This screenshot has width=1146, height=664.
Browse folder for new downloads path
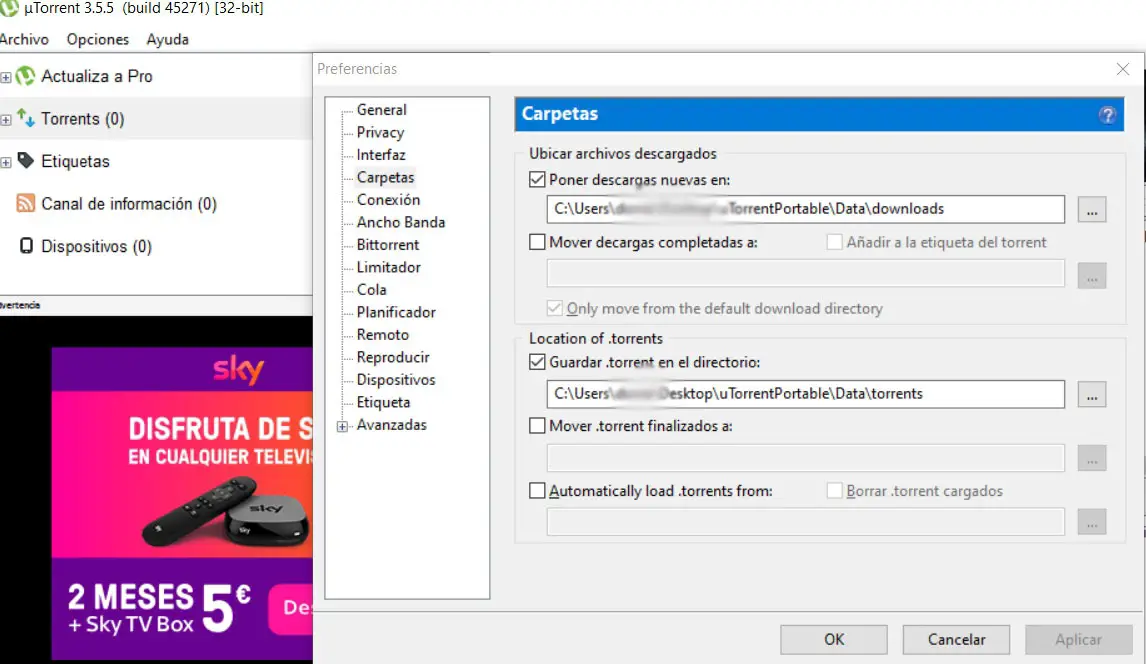tap(1092, 210)
